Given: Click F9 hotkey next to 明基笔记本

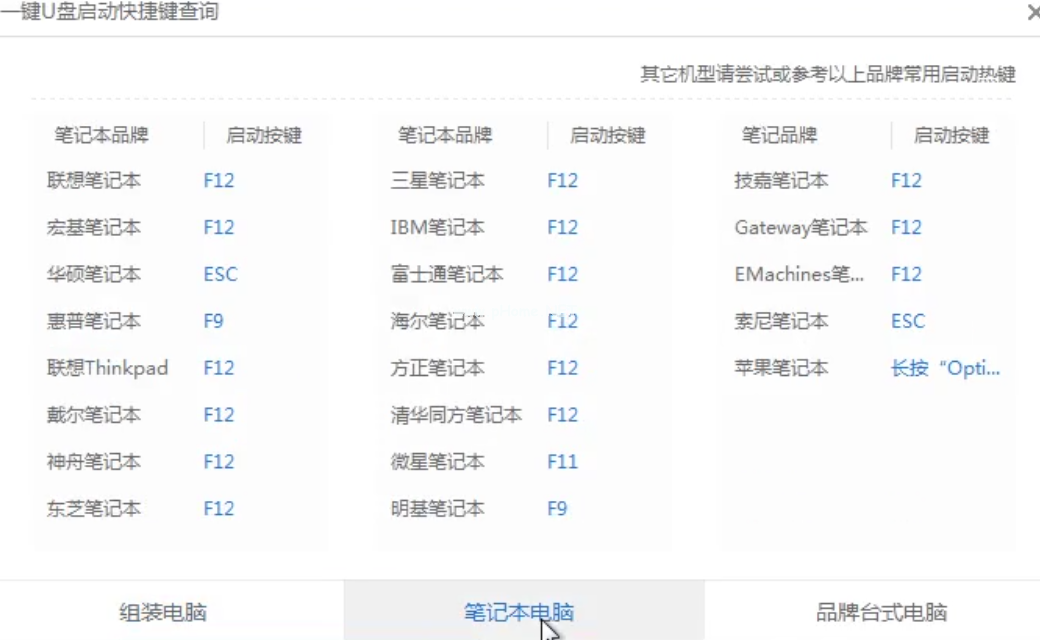Looking at the screenshot, I should tap(557, 509).
